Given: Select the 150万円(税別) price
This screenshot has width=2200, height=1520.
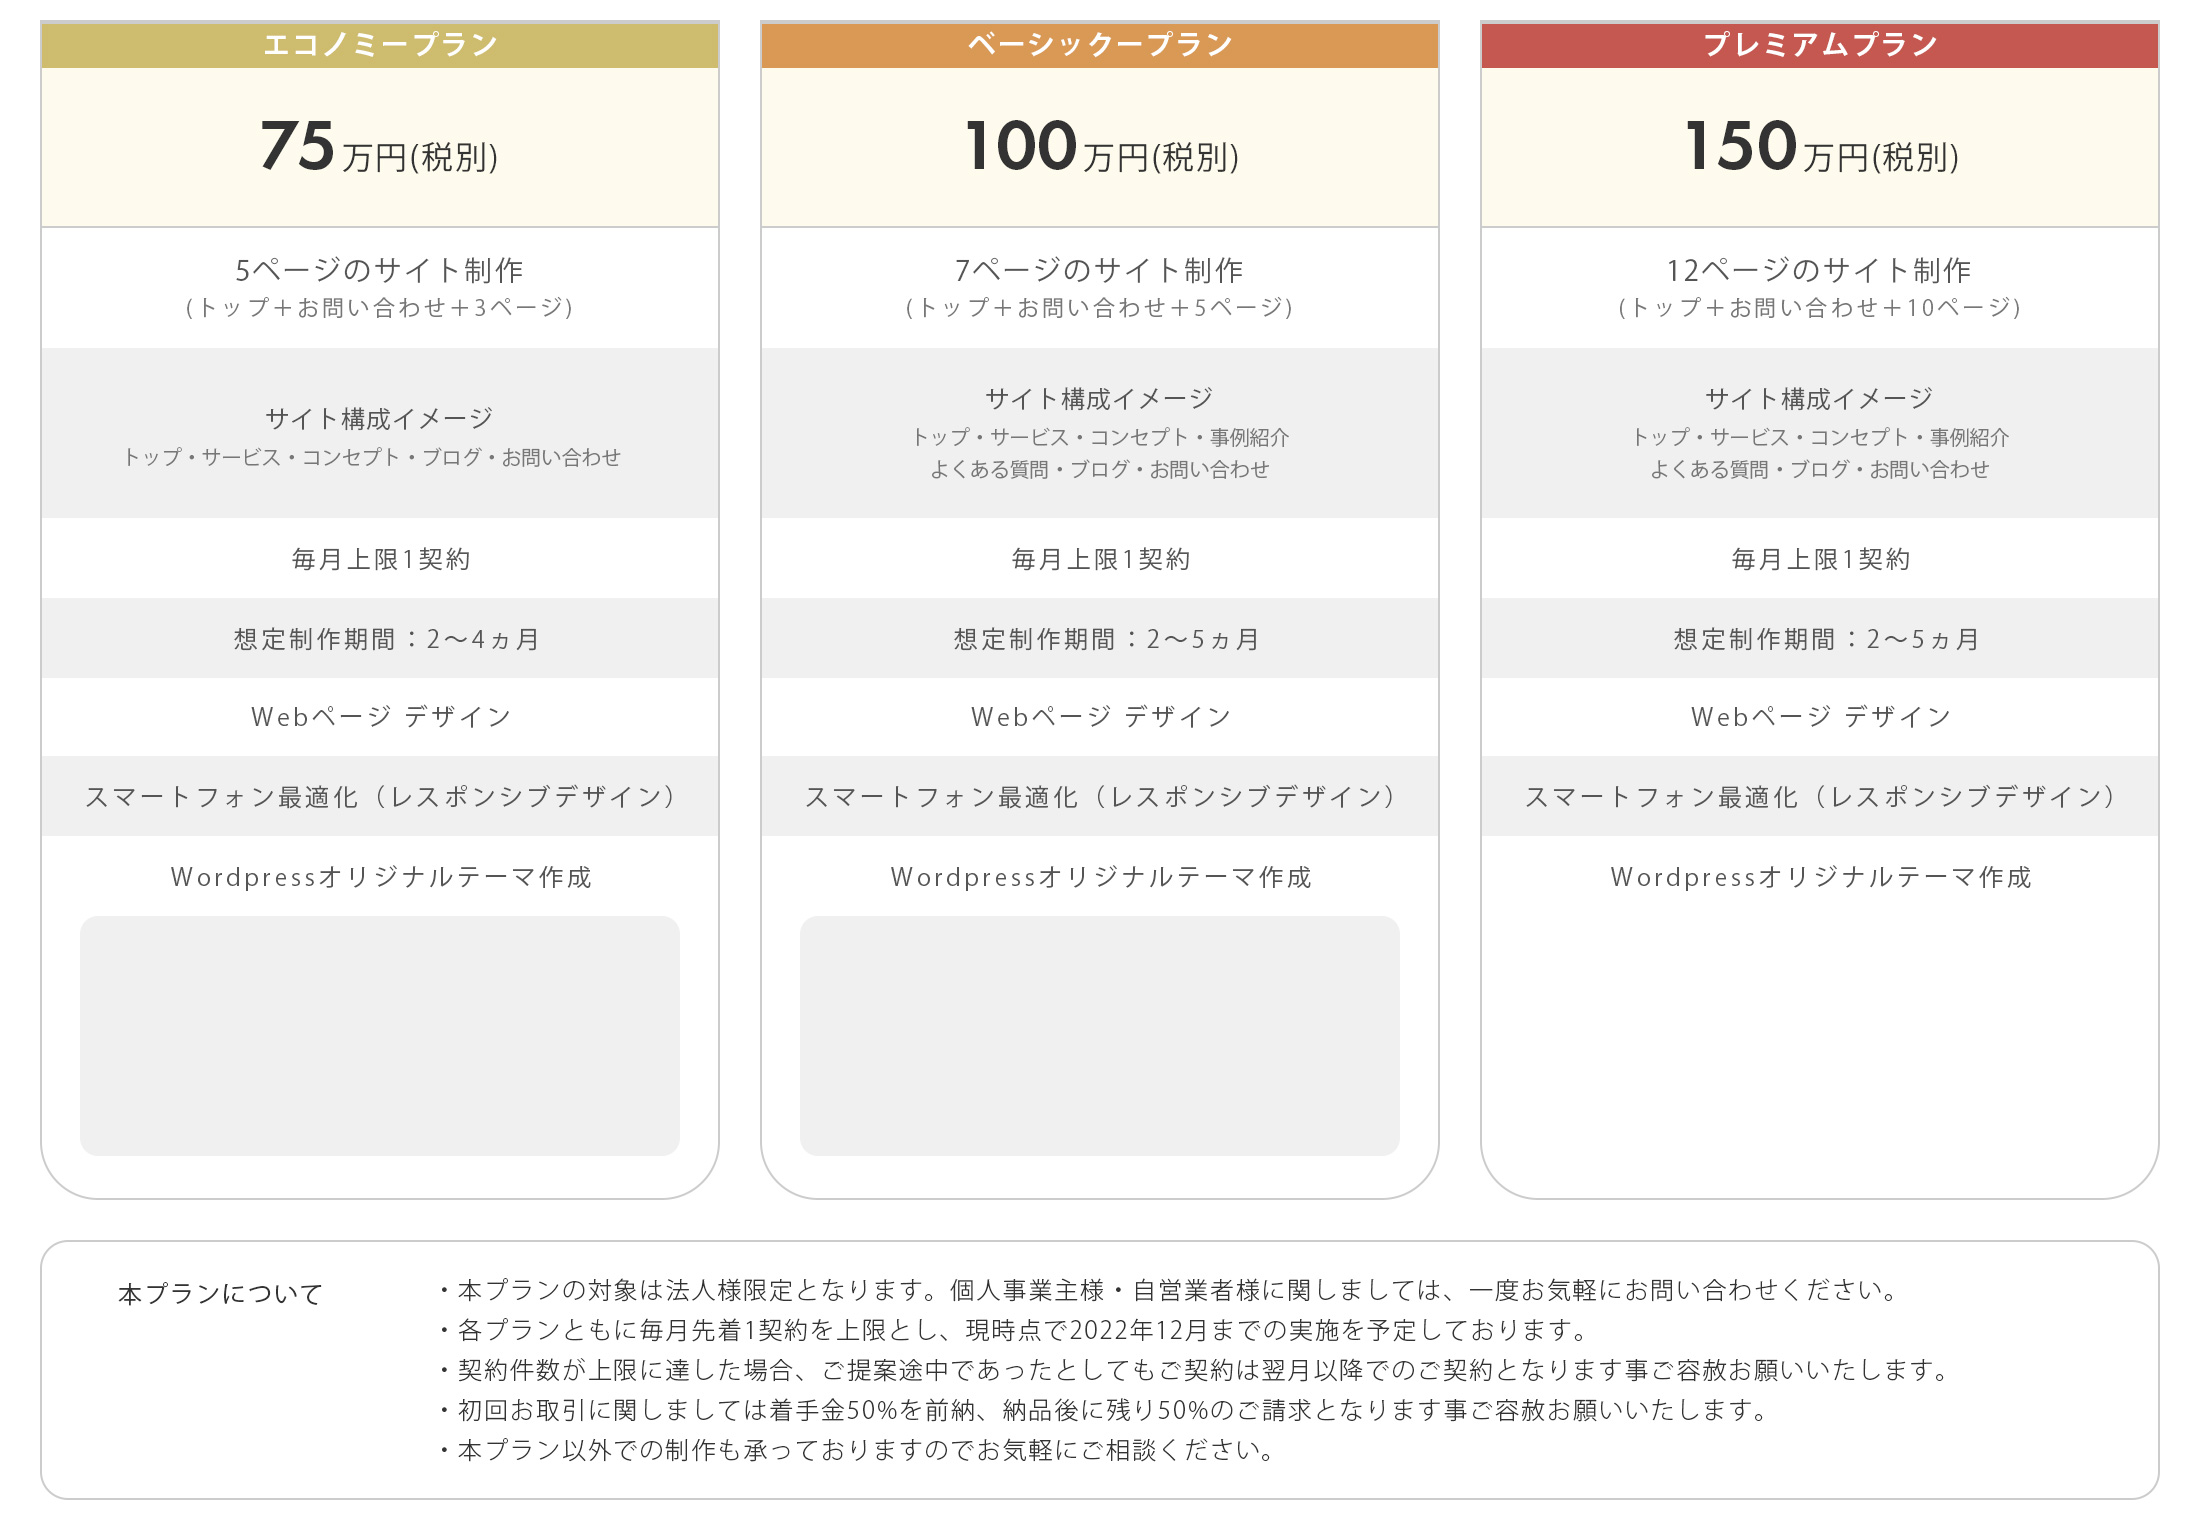Looking at the screenshot, I should click(x=1821, y=147).
